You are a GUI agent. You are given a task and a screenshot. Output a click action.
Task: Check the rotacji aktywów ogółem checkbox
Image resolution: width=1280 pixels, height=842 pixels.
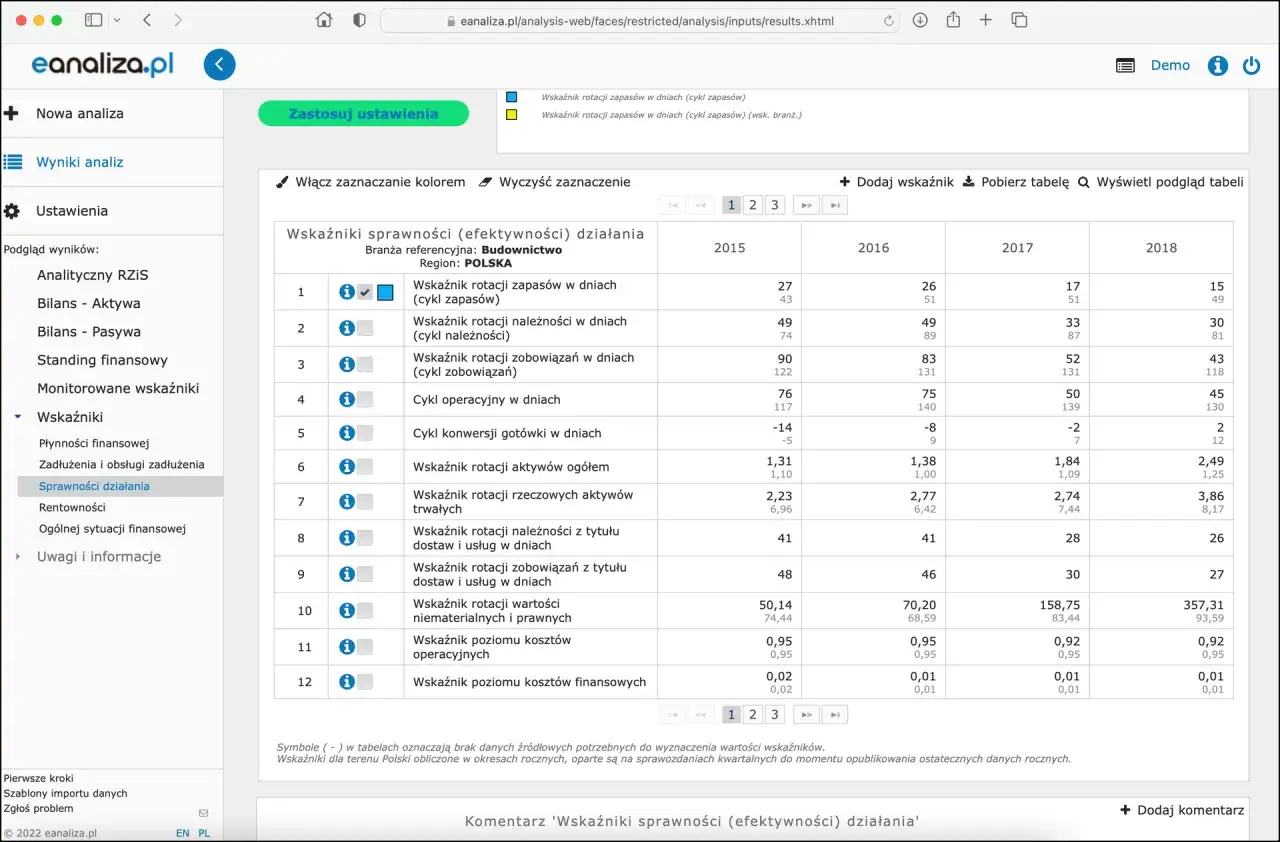(365, 466)
